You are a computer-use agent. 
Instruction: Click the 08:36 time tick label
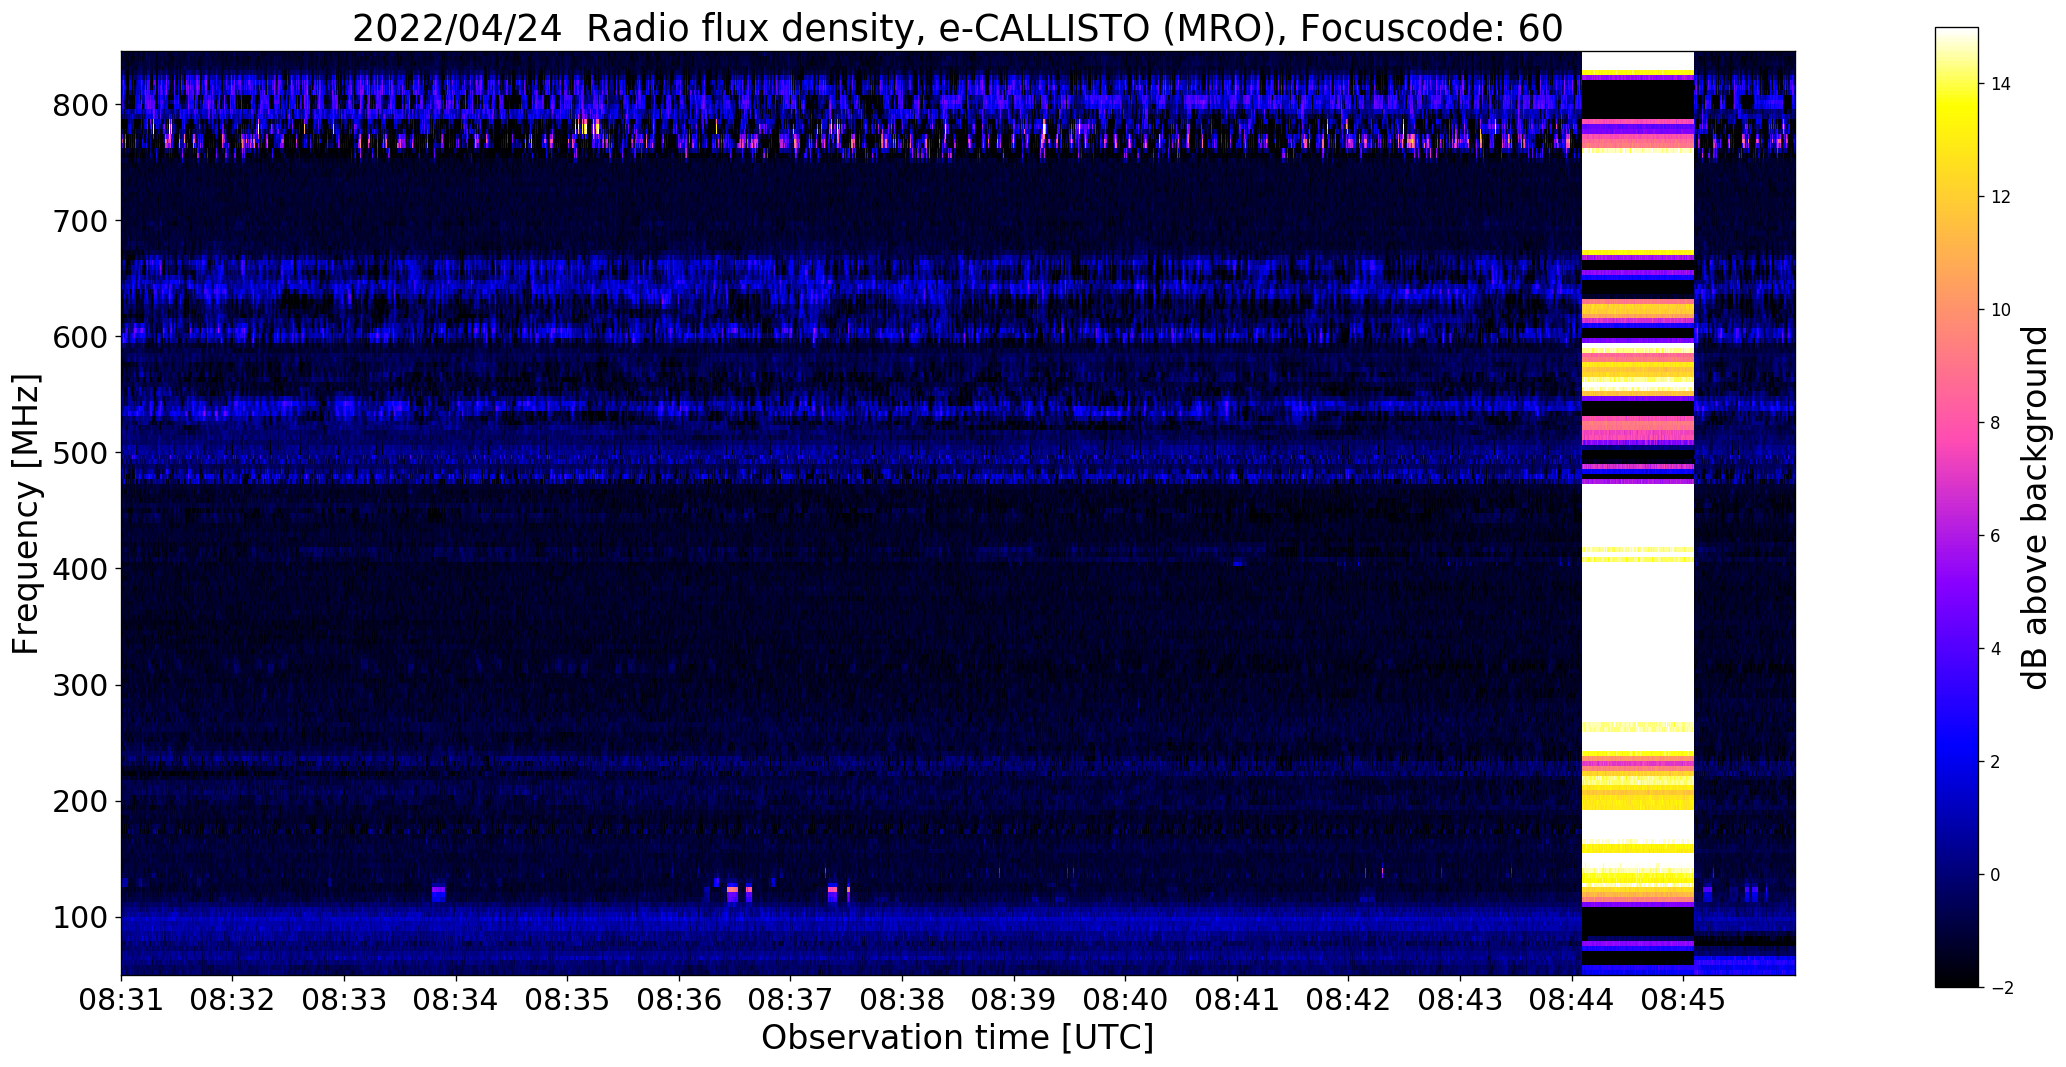[x=680, y=999]
